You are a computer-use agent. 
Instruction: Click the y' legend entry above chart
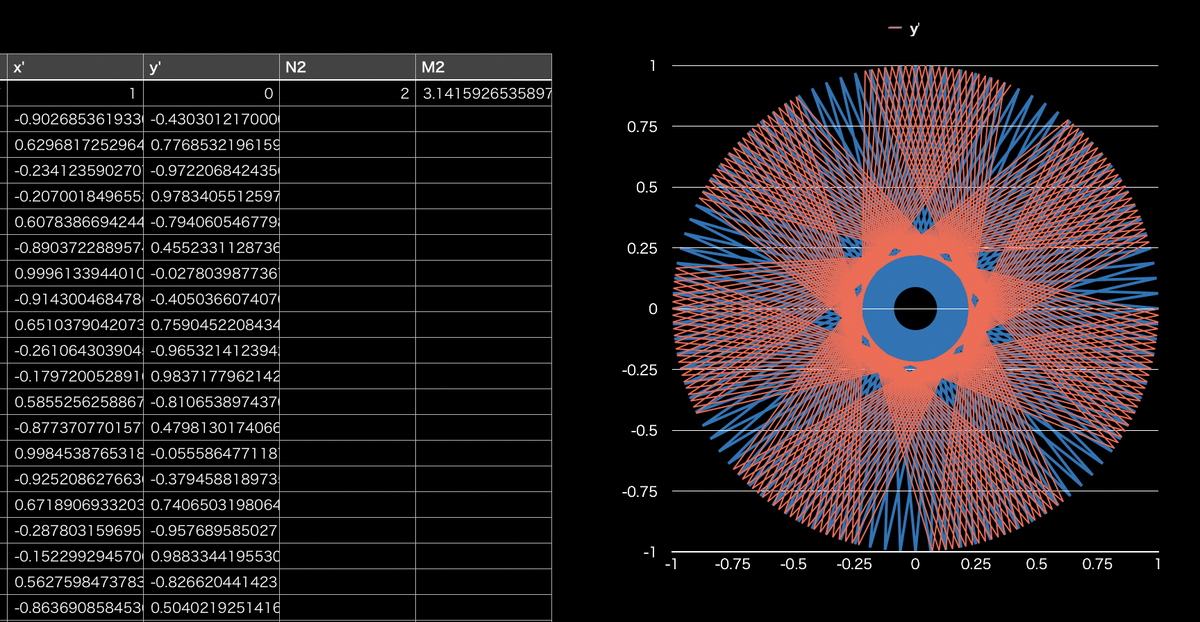[x=904, y=29]
